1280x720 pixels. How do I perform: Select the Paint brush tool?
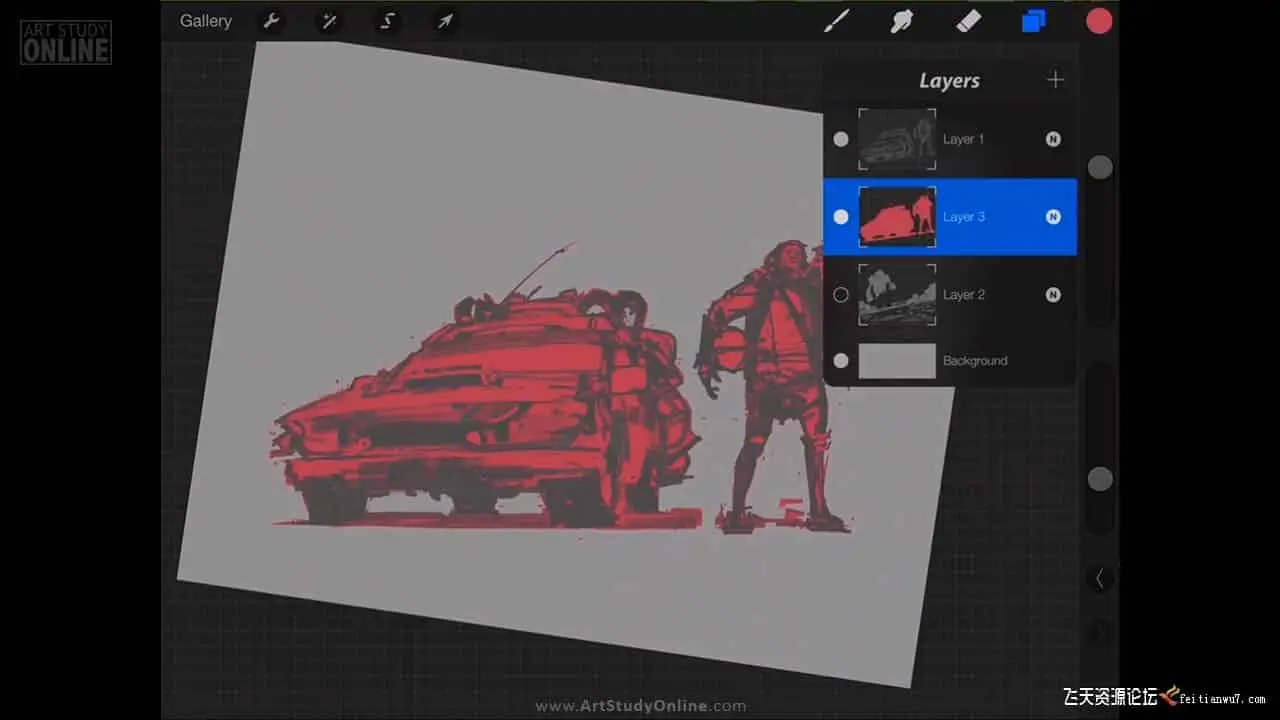click(x=836, y=21)
